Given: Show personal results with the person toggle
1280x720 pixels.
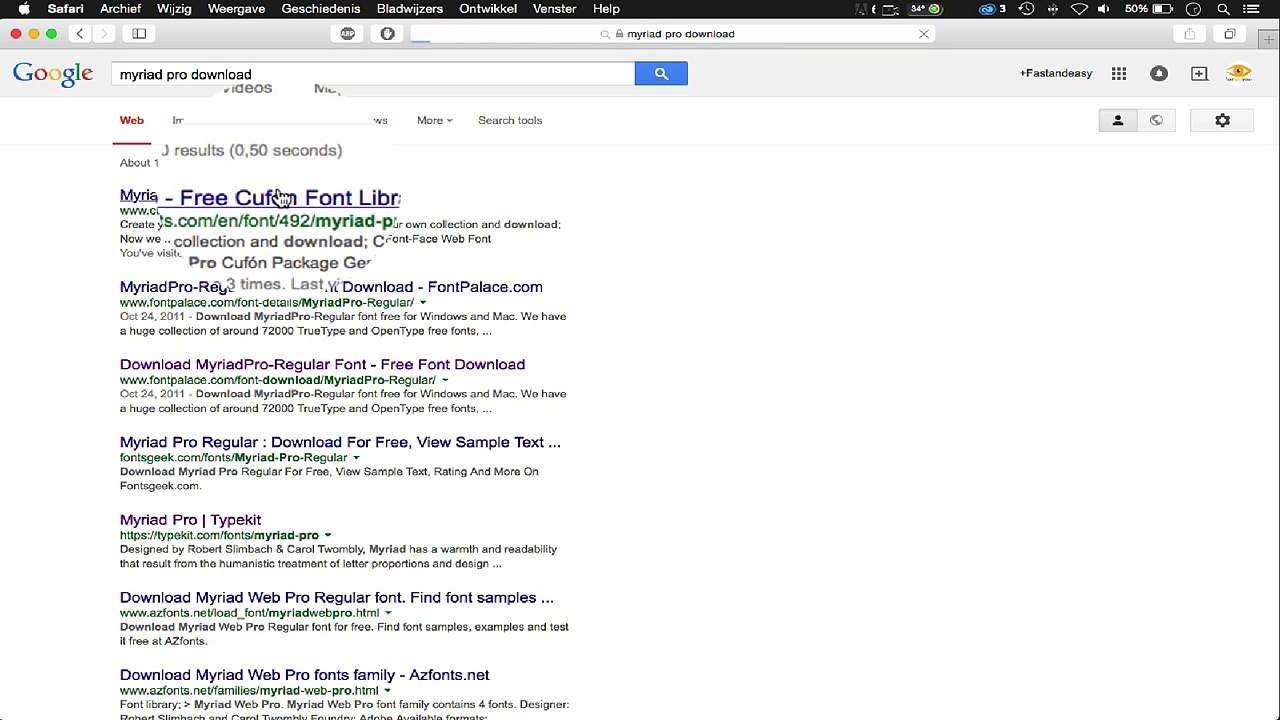Looking at the screenshot, I should [1118, 120].
